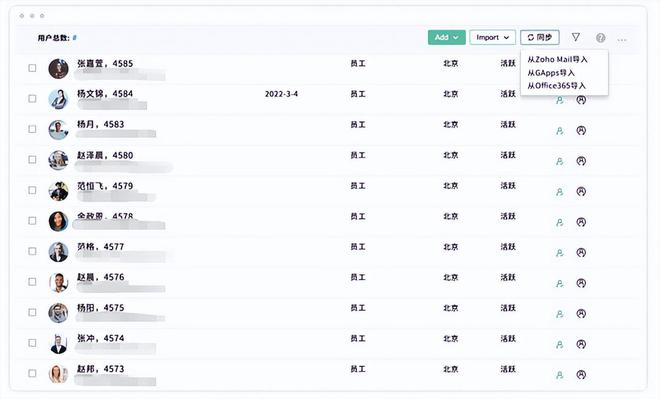Open the filter funnel icon
This screenshot has height=399, width=660.
(575, 37)
